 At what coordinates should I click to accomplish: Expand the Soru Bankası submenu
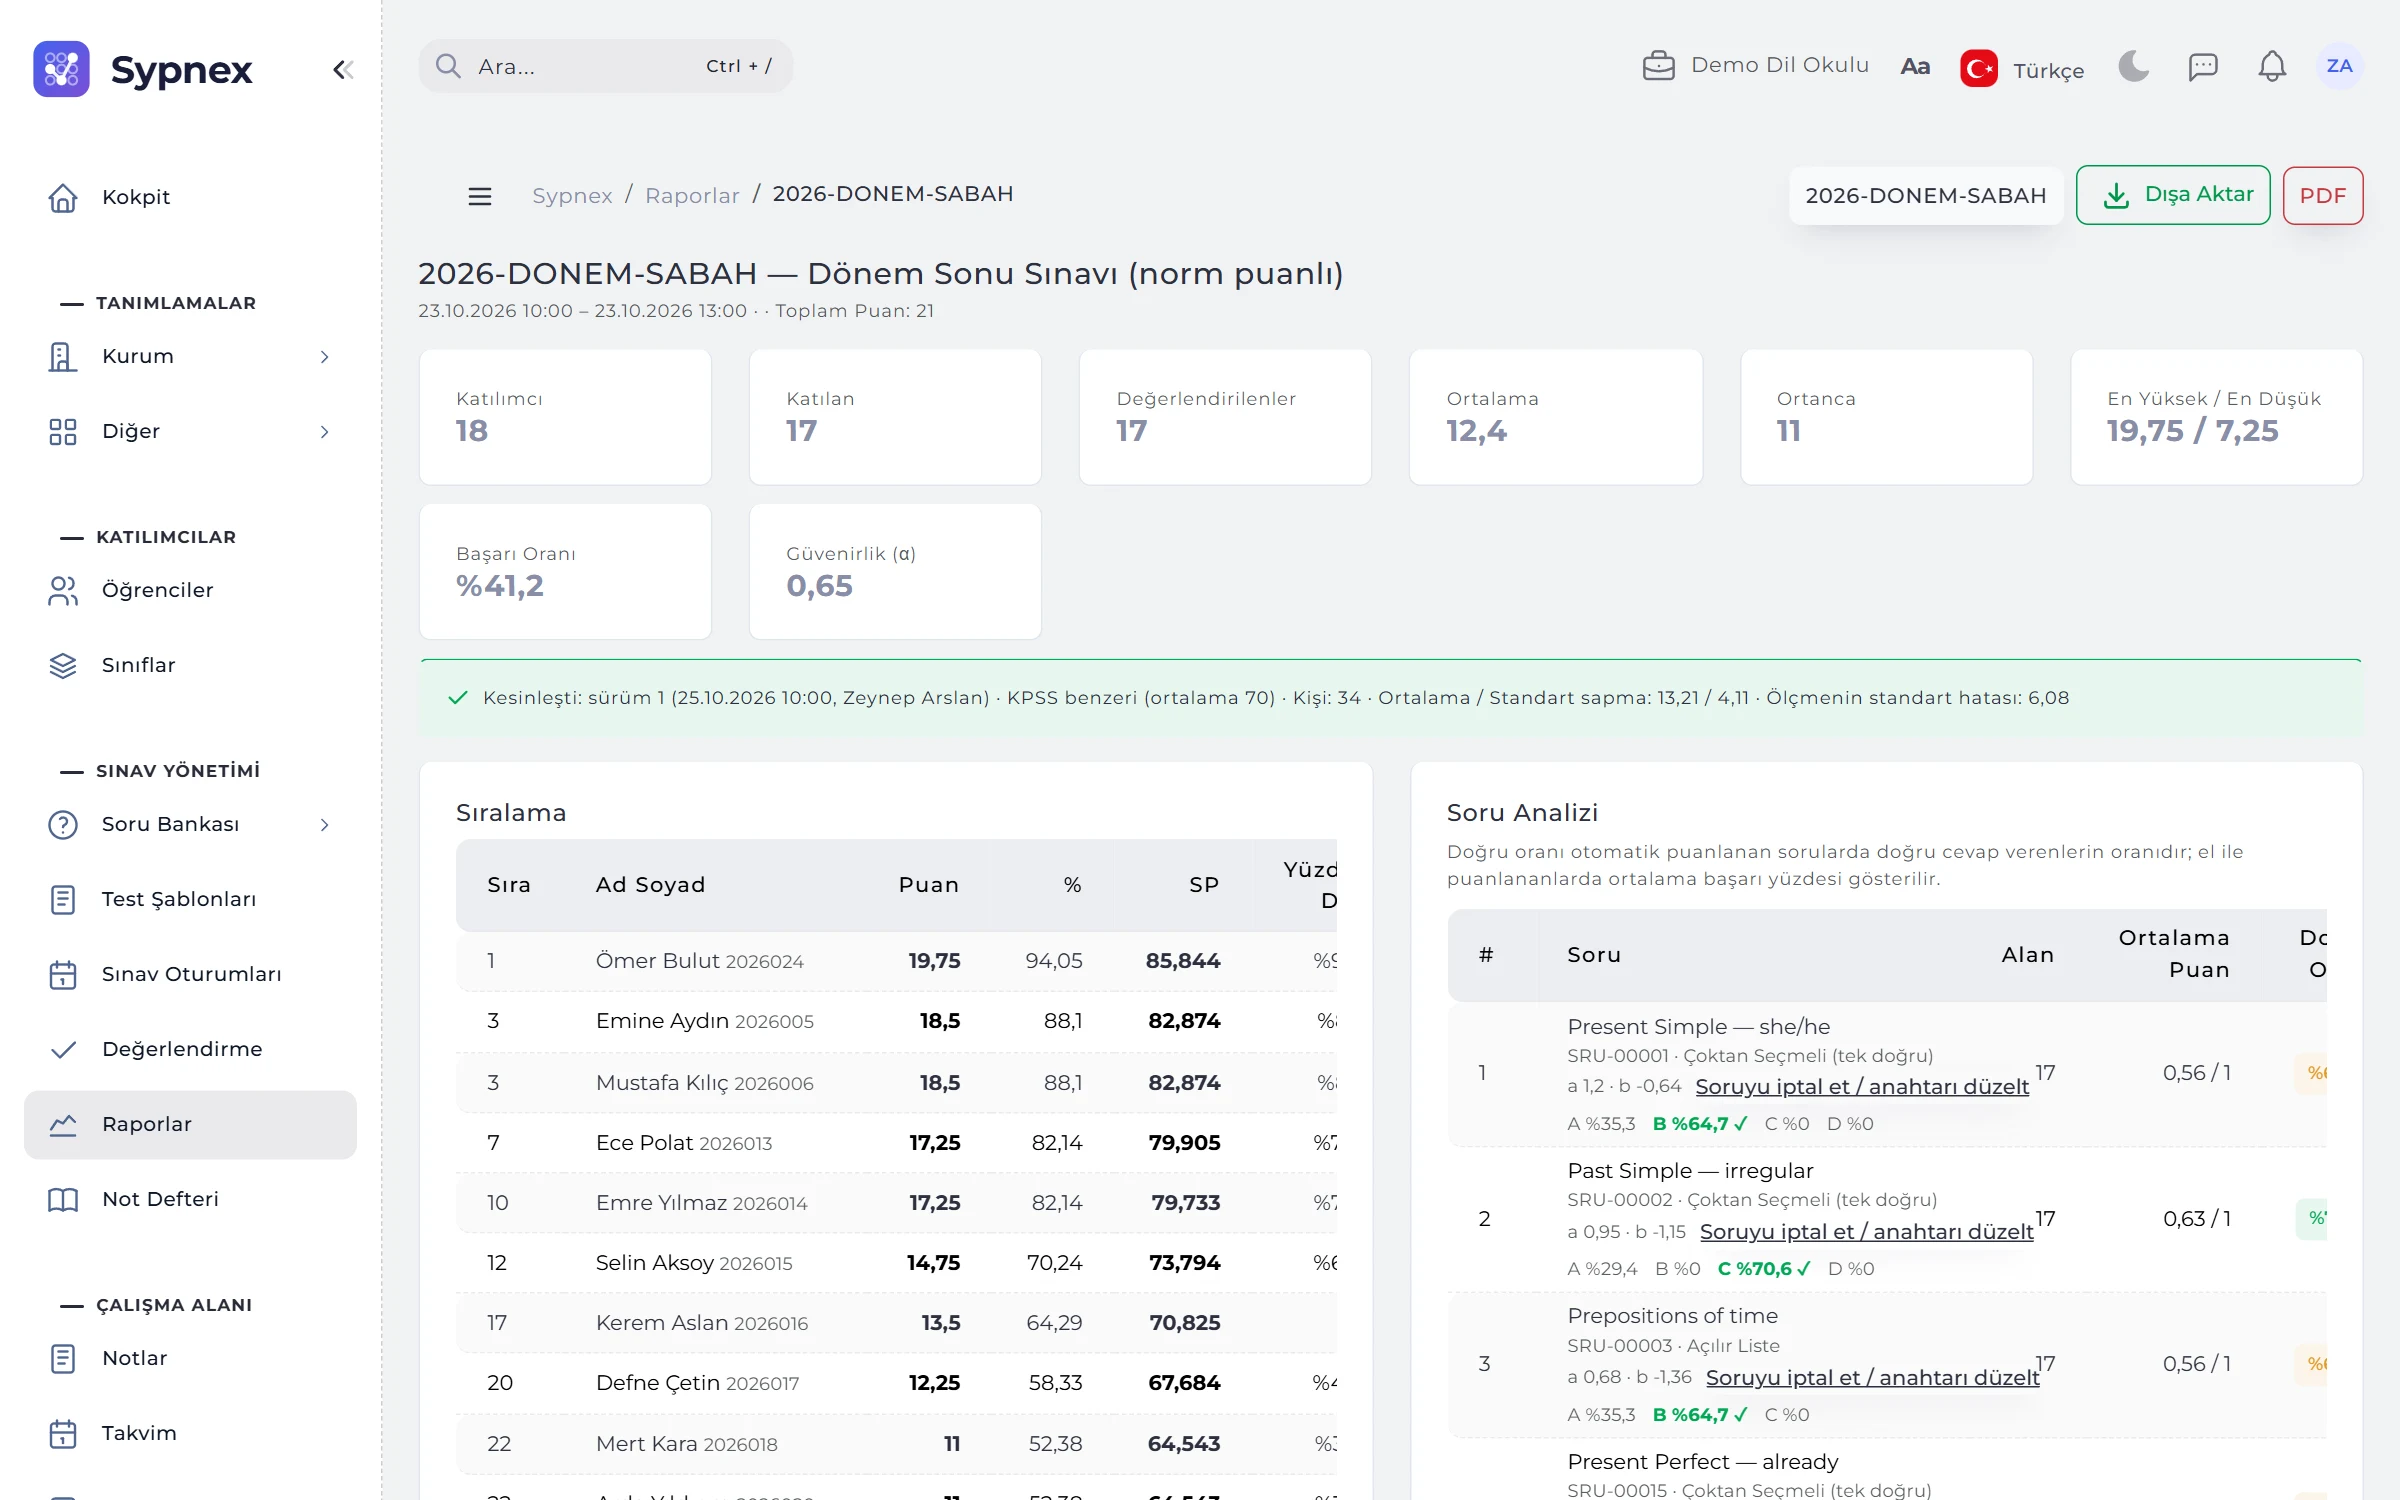[x=190, y=824]
